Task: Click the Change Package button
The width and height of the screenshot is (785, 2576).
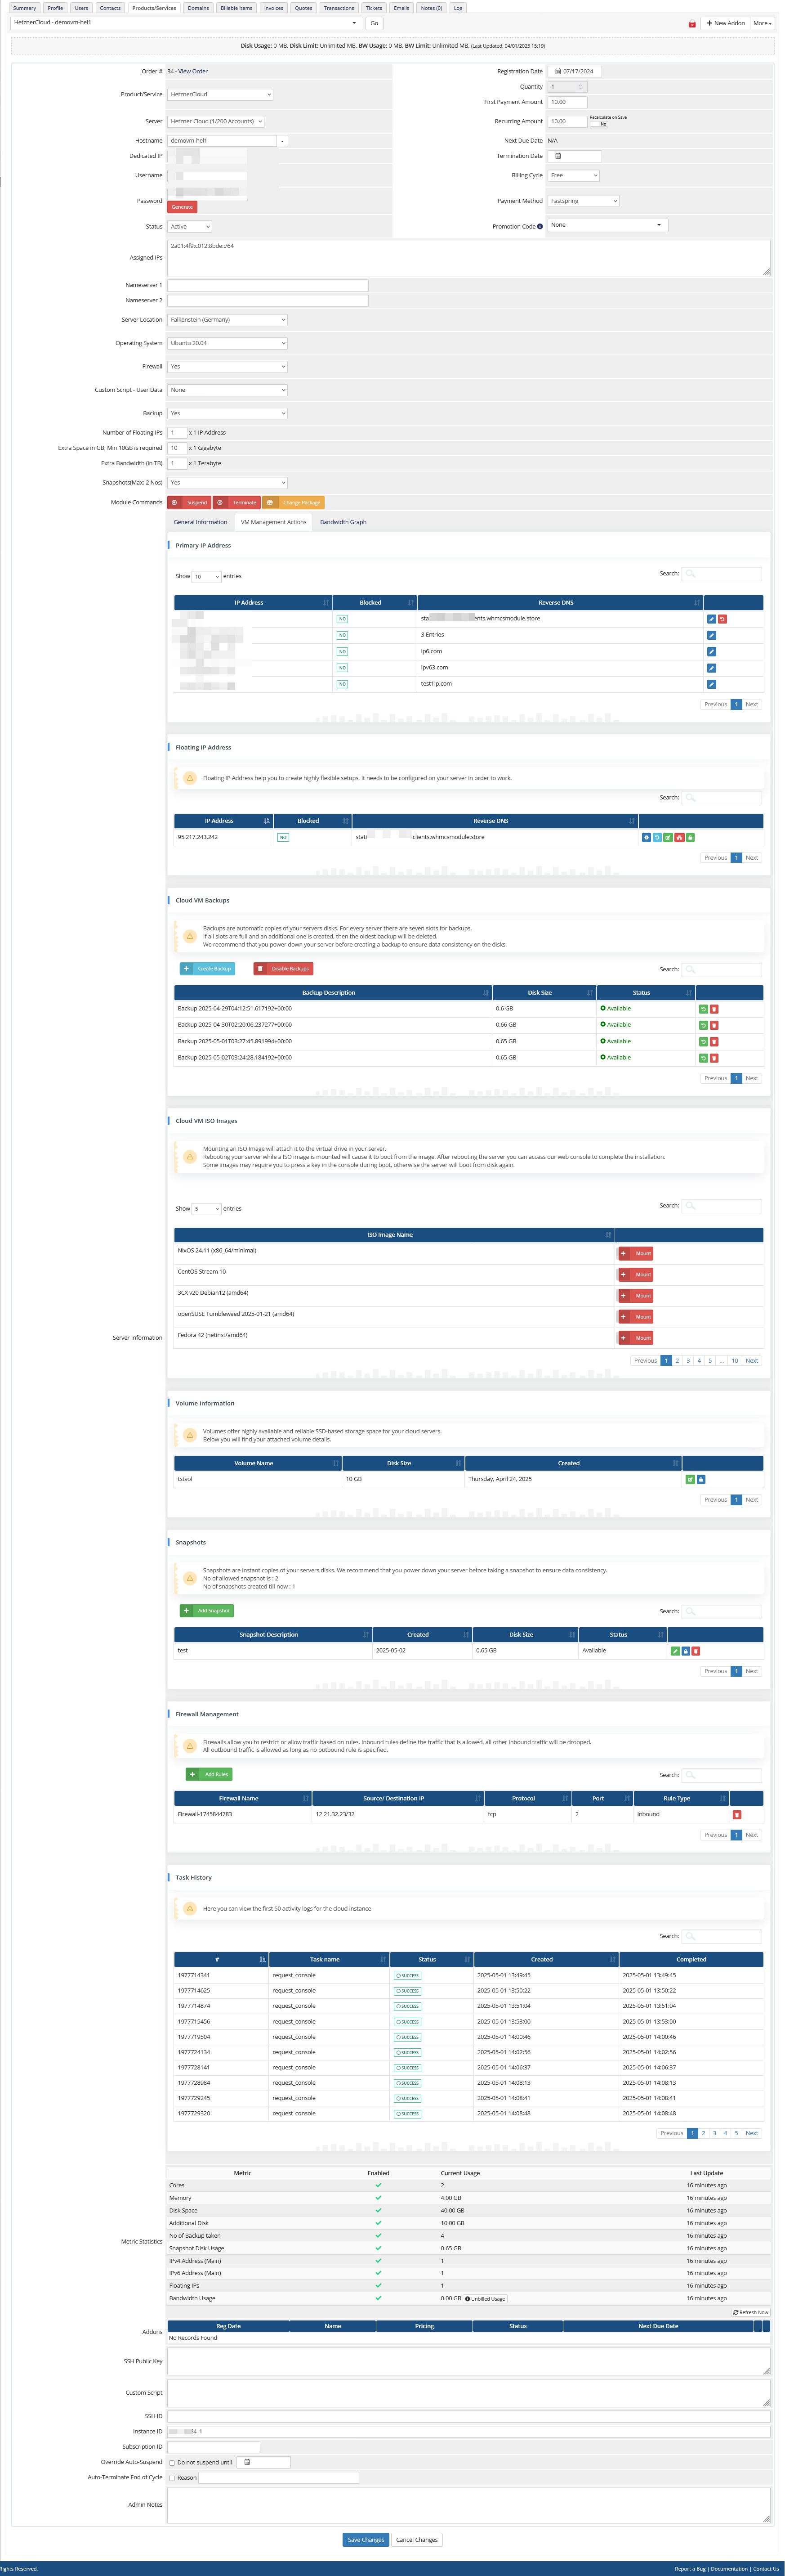Action: point(293,503)
